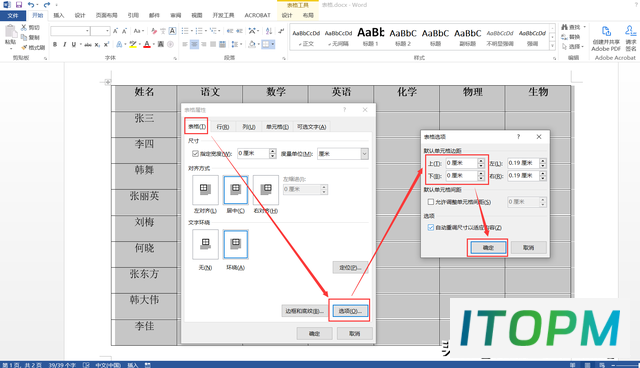Click the Options button in Table Properties
Viewport: 640px width, 368px height.
tap(350, 311)
